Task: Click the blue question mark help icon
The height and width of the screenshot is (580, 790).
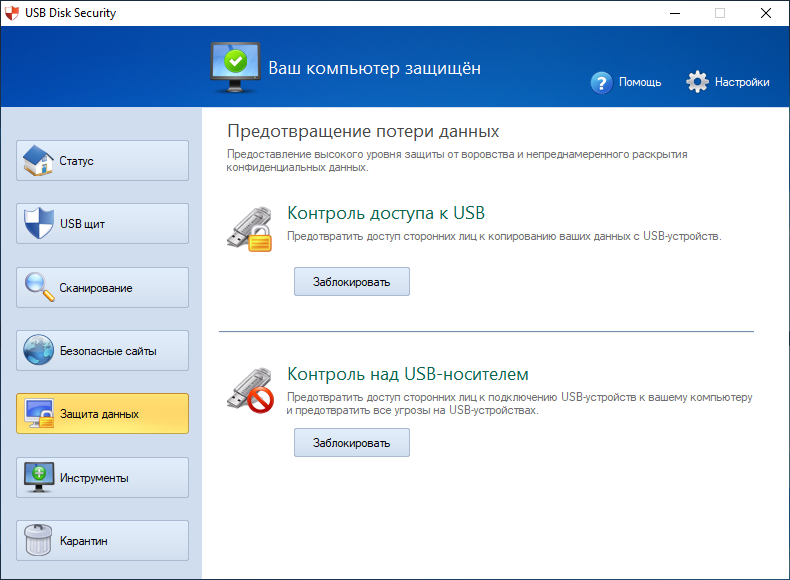Action: (x=601, y=83)
